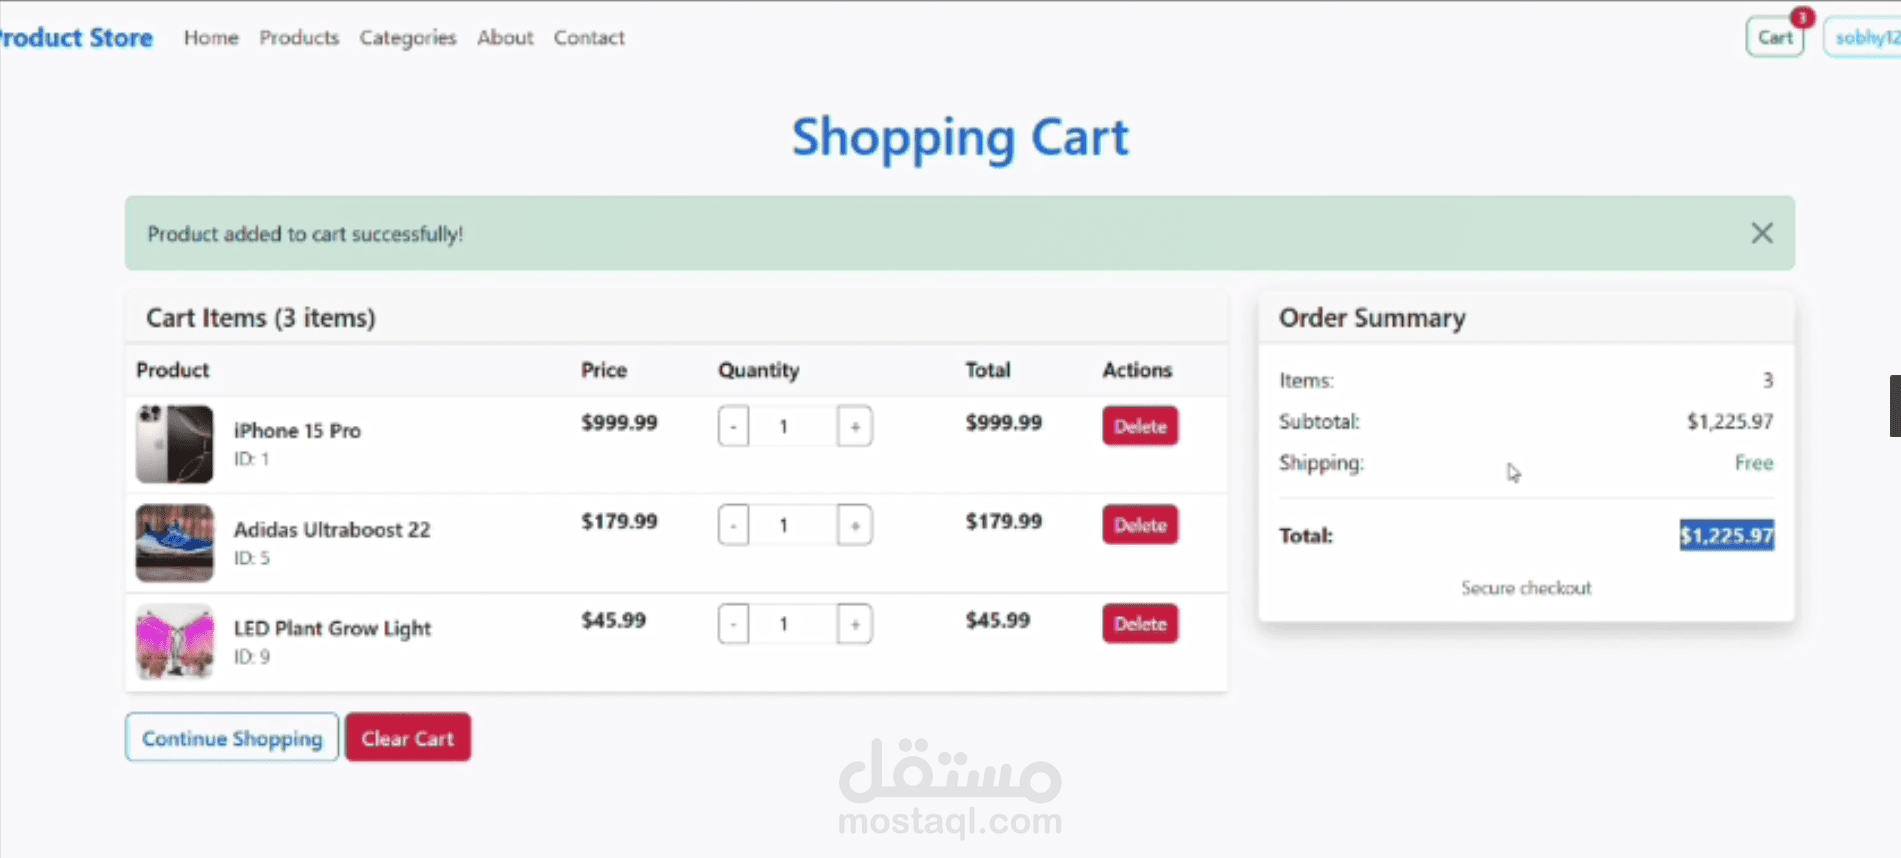
Task: Click the LED Plant Grow Light quantity field
Action: coord(793,624)
